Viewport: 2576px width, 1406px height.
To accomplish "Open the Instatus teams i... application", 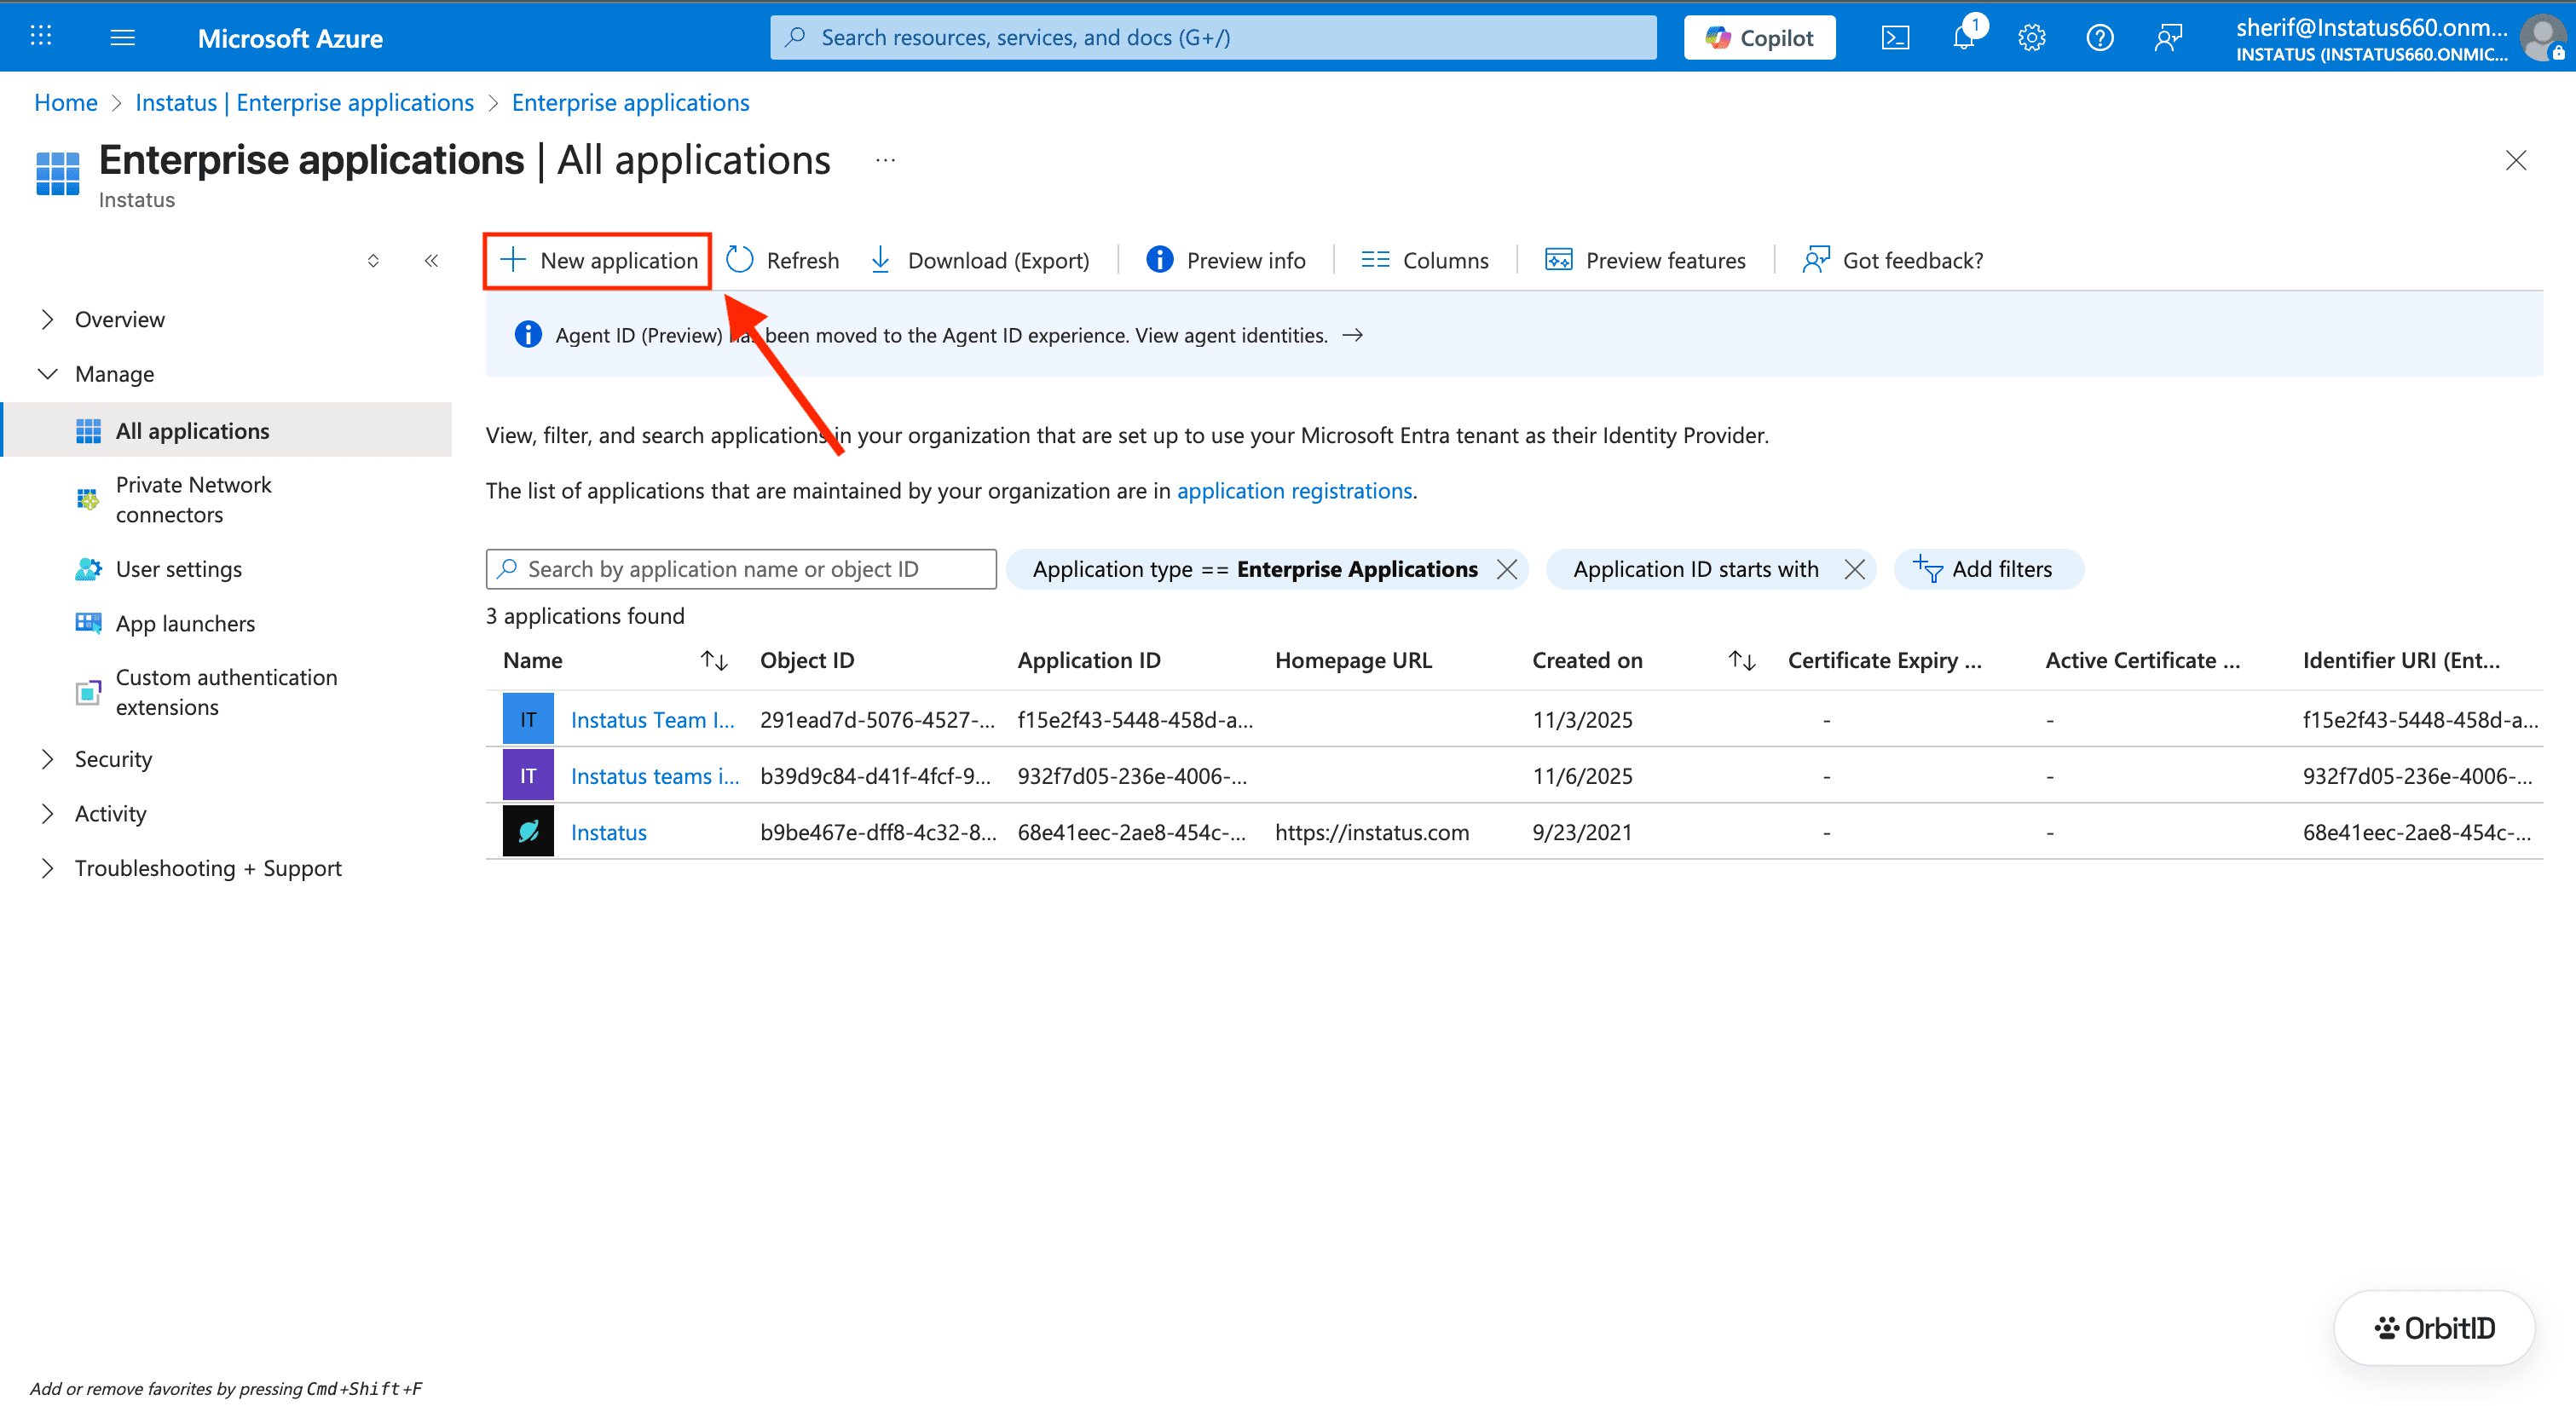I will (655, 776).
